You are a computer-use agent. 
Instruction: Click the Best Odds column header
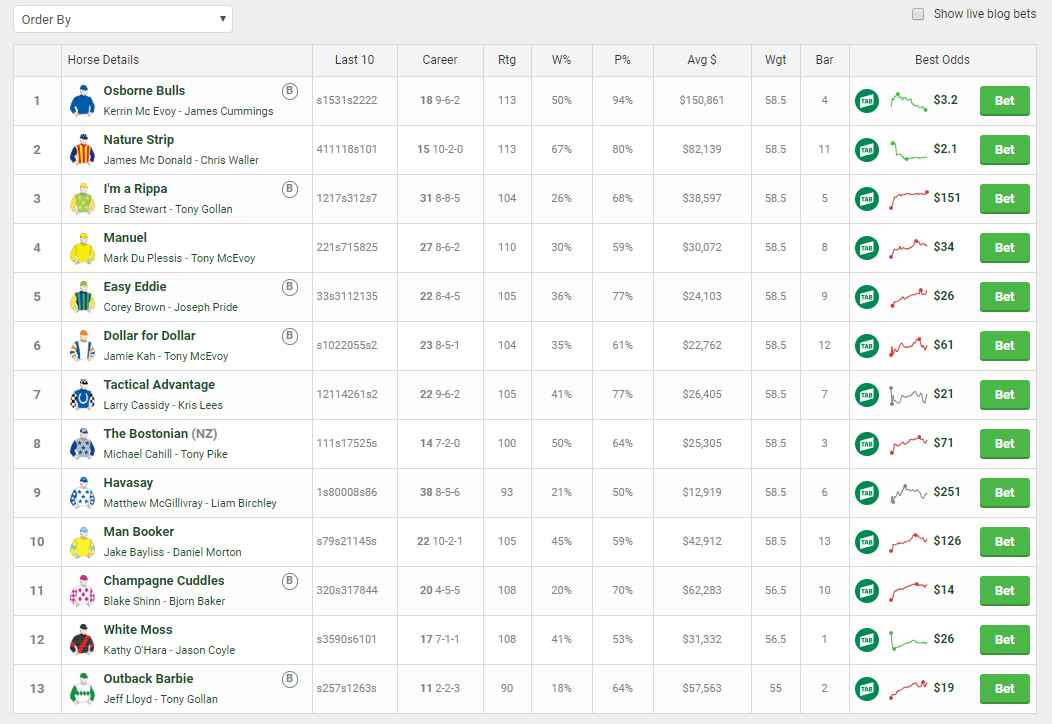(941, 60)
